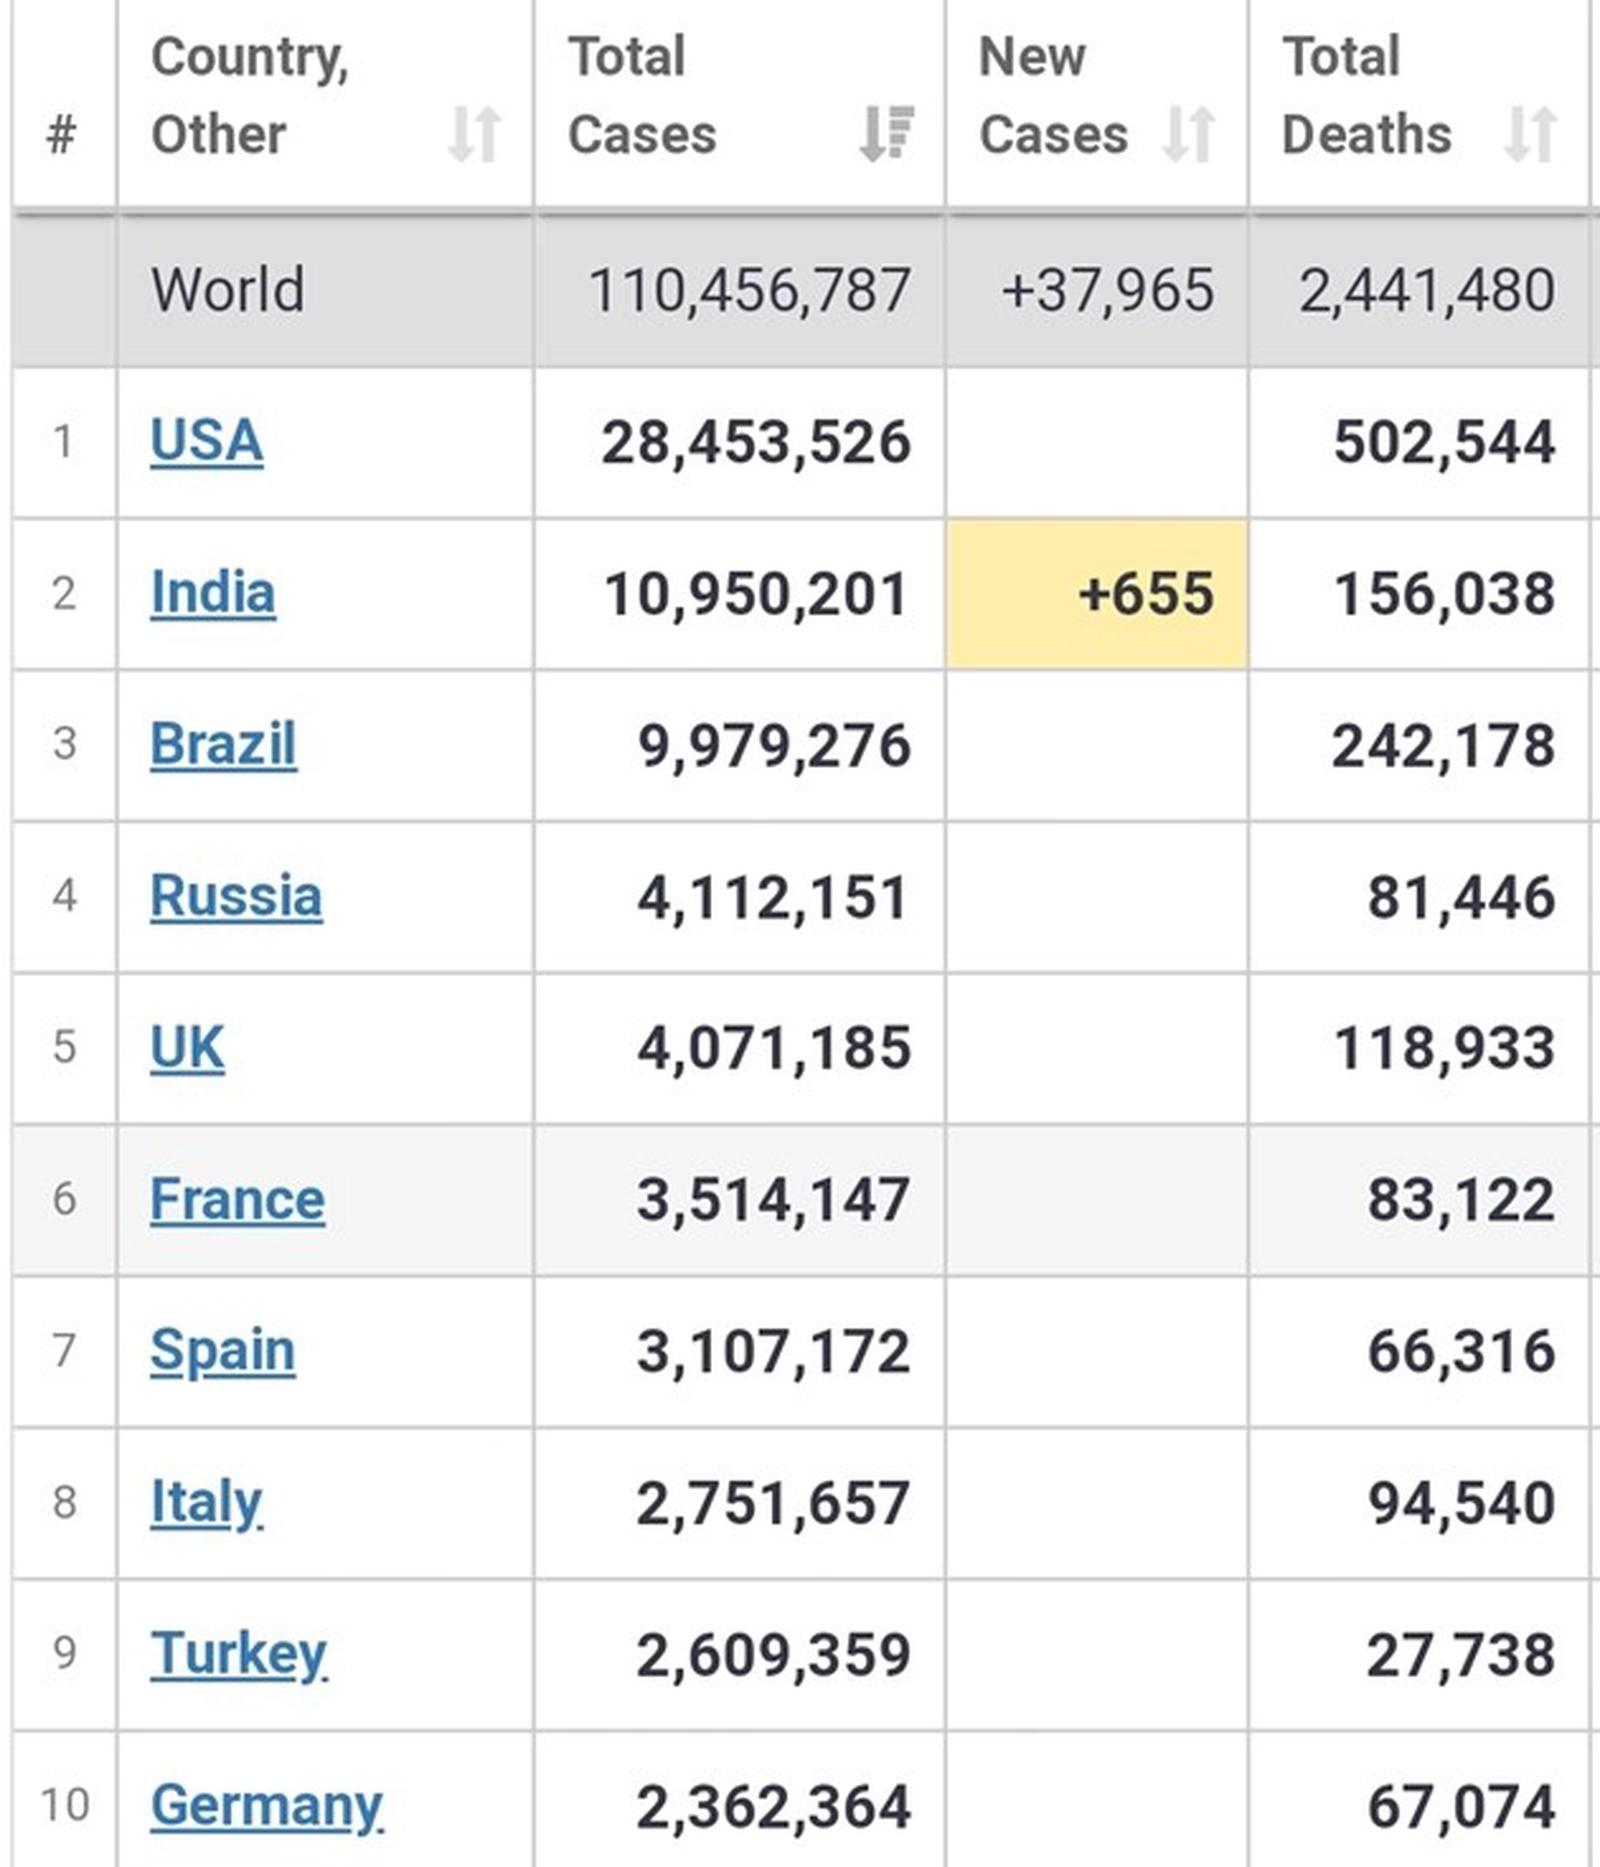Image resolution: width=1600 pixels, height=1867 pixels.
Task: Click the Turkey link
Action: coord(239,1654)
